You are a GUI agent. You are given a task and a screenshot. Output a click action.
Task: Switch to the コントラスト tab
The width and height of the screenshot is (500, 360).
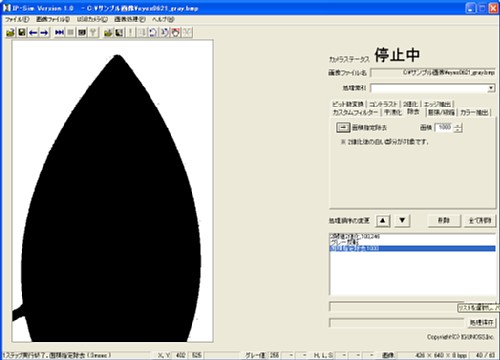click(383, 104)
